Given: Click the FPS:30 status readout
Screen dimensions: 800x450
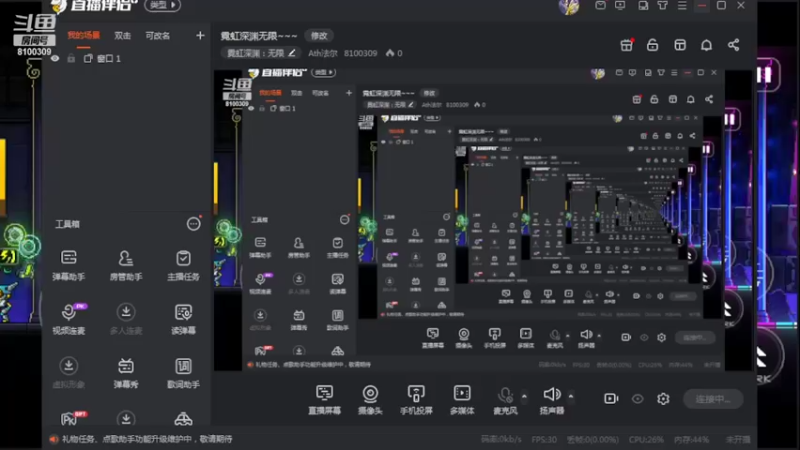Looking at the screenshot, I should [x=544, y=439].
